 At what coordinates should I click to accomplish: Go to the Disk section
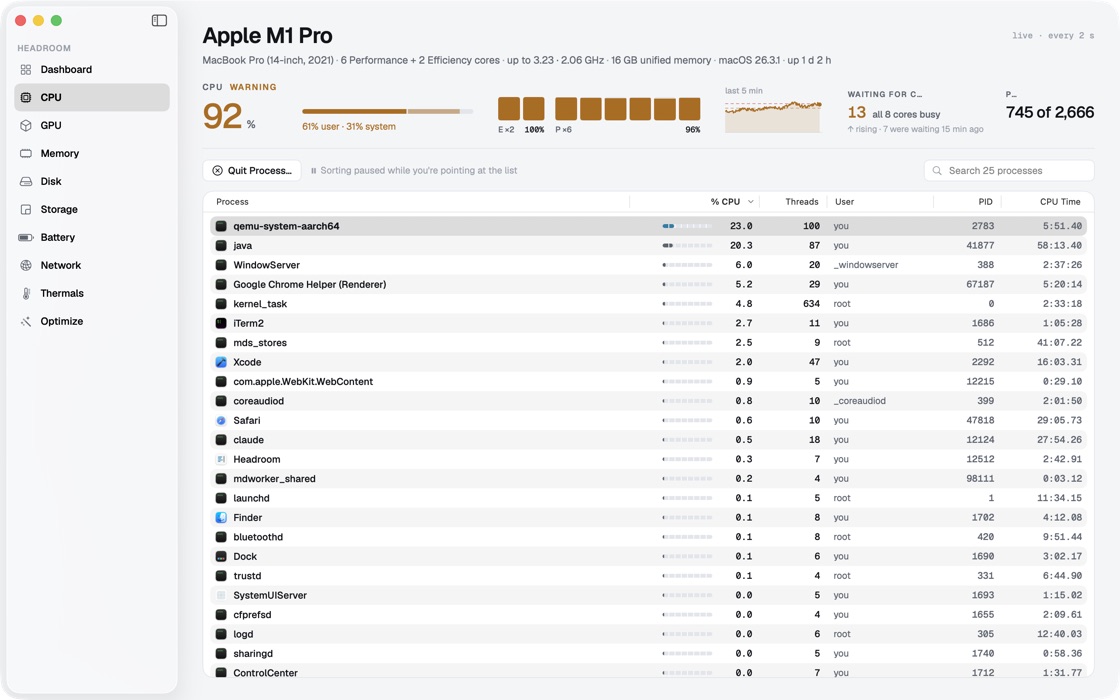coord(91,181)
